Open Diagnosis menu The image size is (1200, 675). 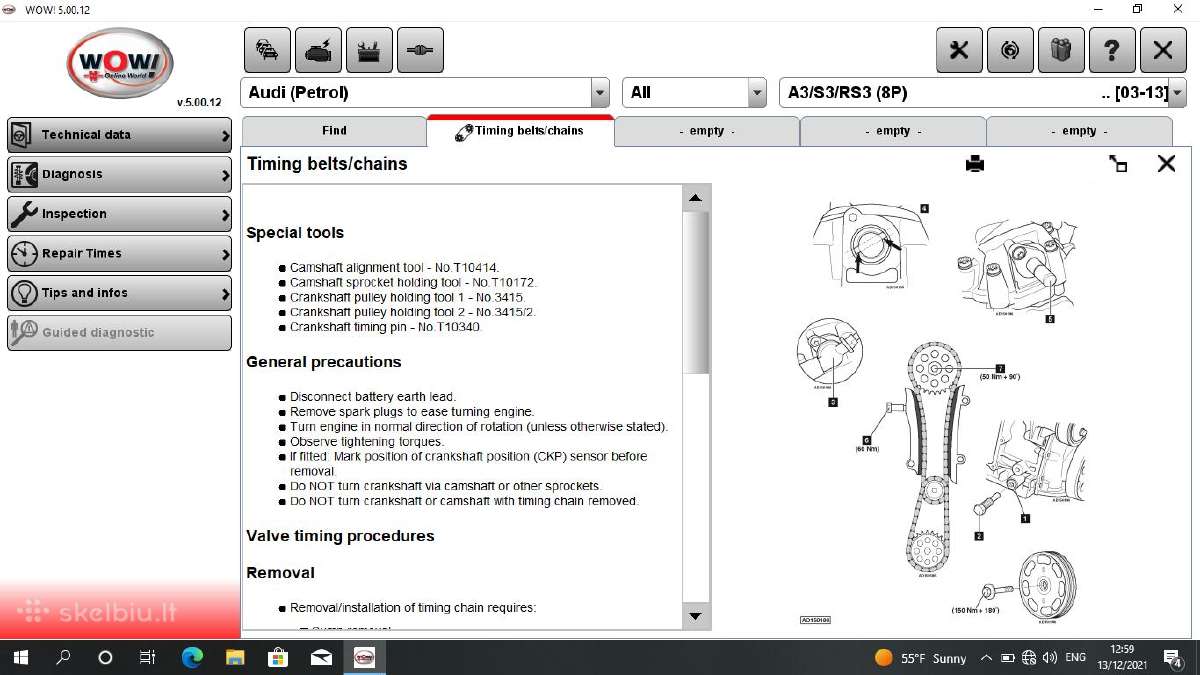(119, 174)
